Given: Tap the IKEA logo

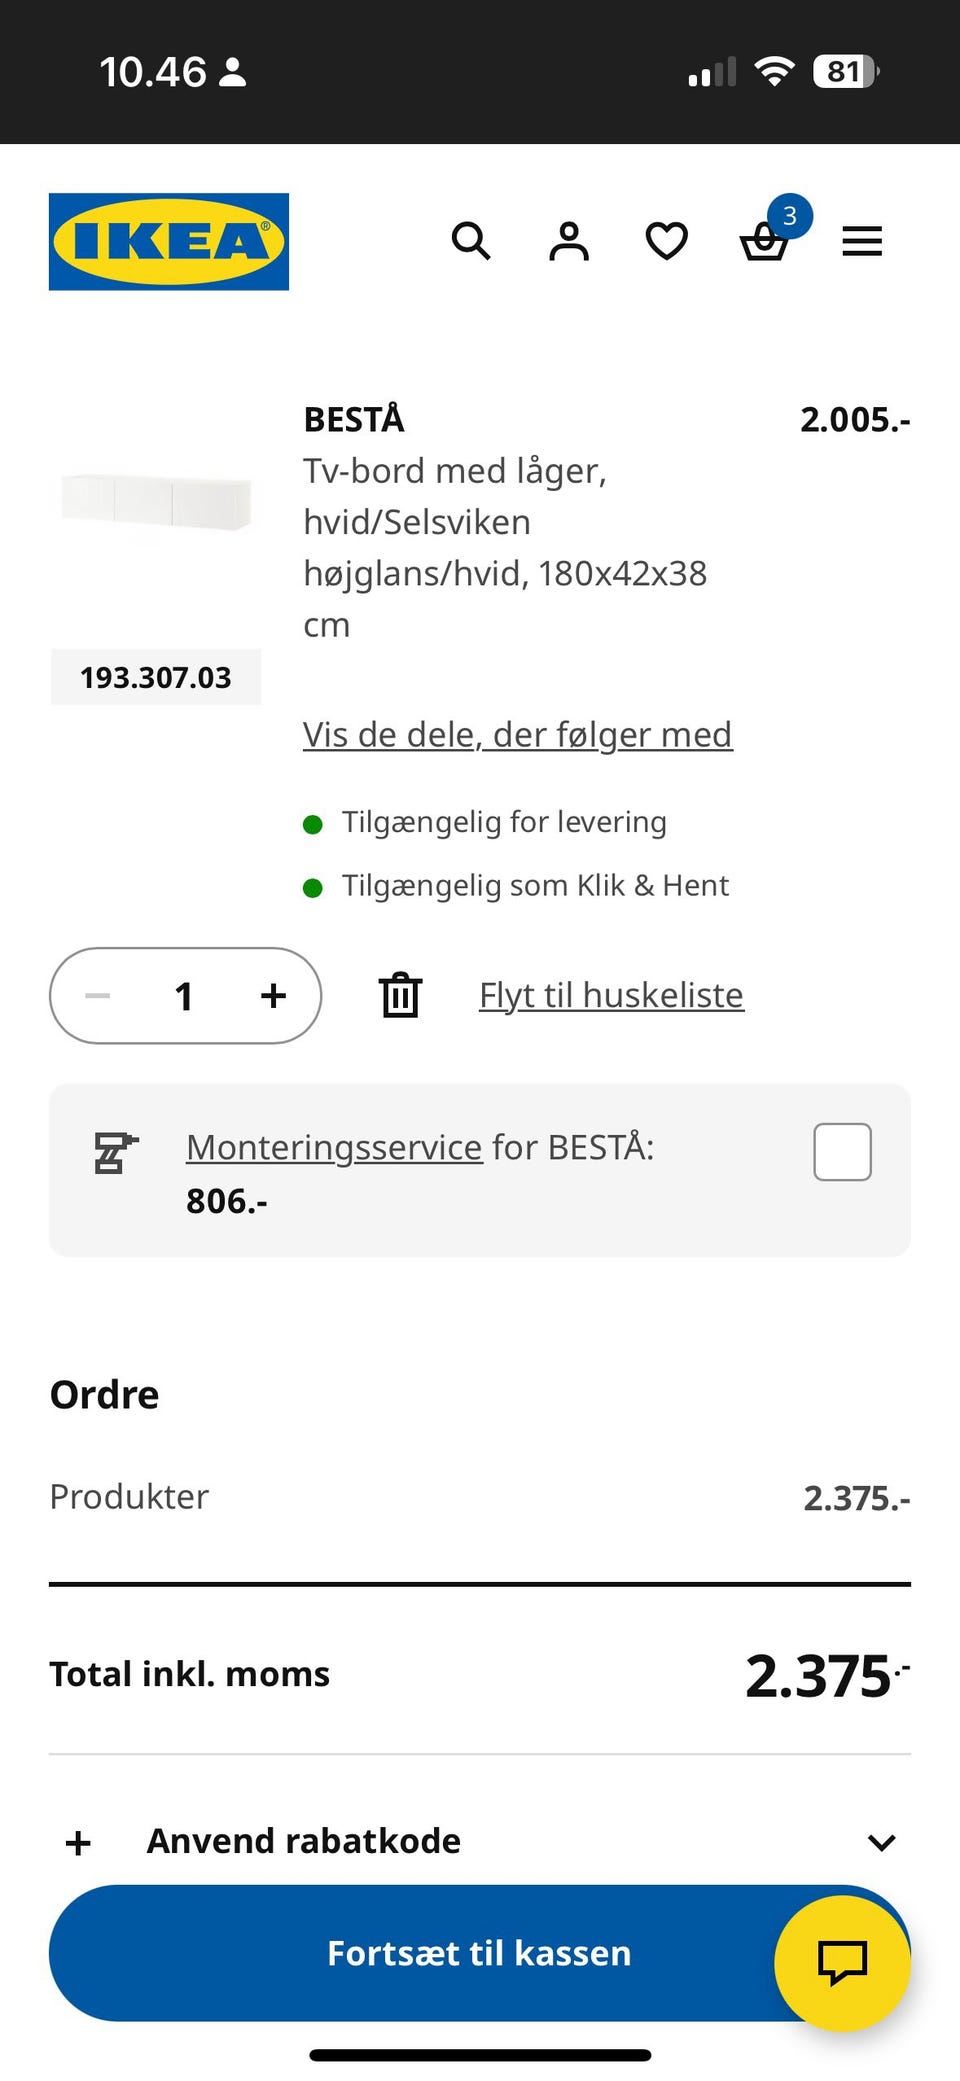Looking at the screenshot, I should coord(169,241).
